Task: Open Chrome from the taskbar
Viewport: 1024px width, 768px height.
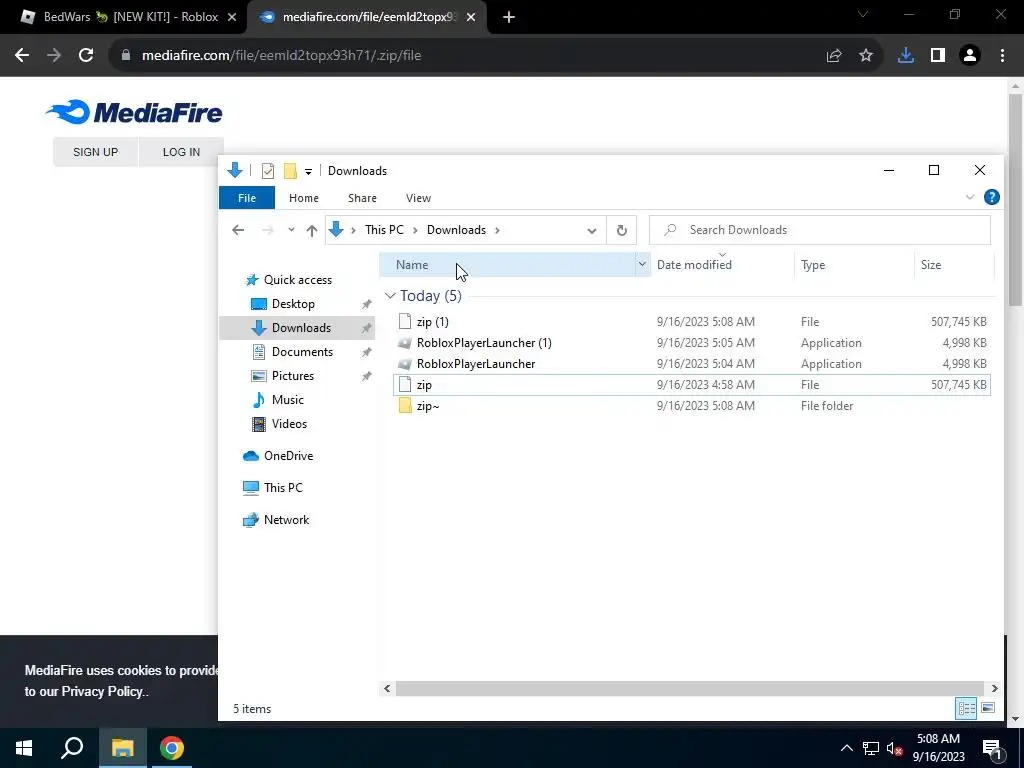Action: (172, 748)
